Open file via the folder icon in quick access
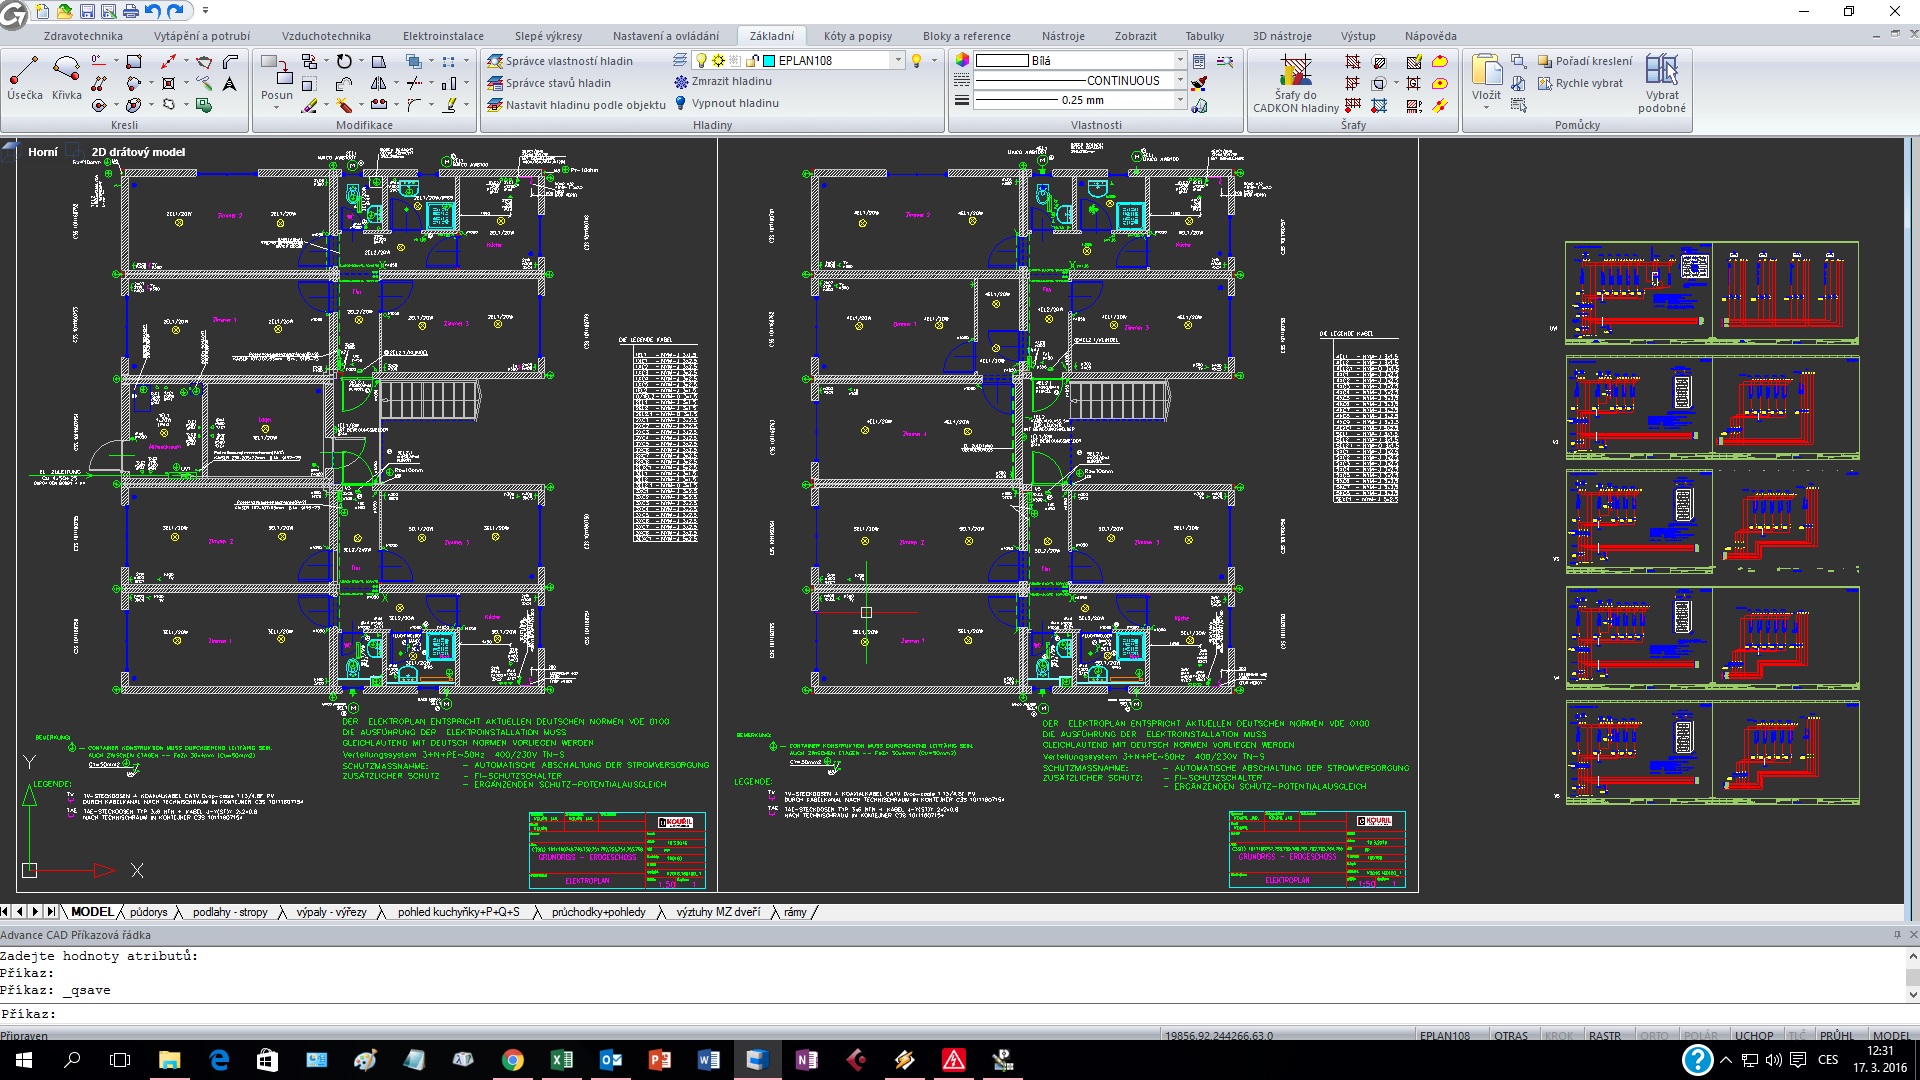 pos(64,11)
